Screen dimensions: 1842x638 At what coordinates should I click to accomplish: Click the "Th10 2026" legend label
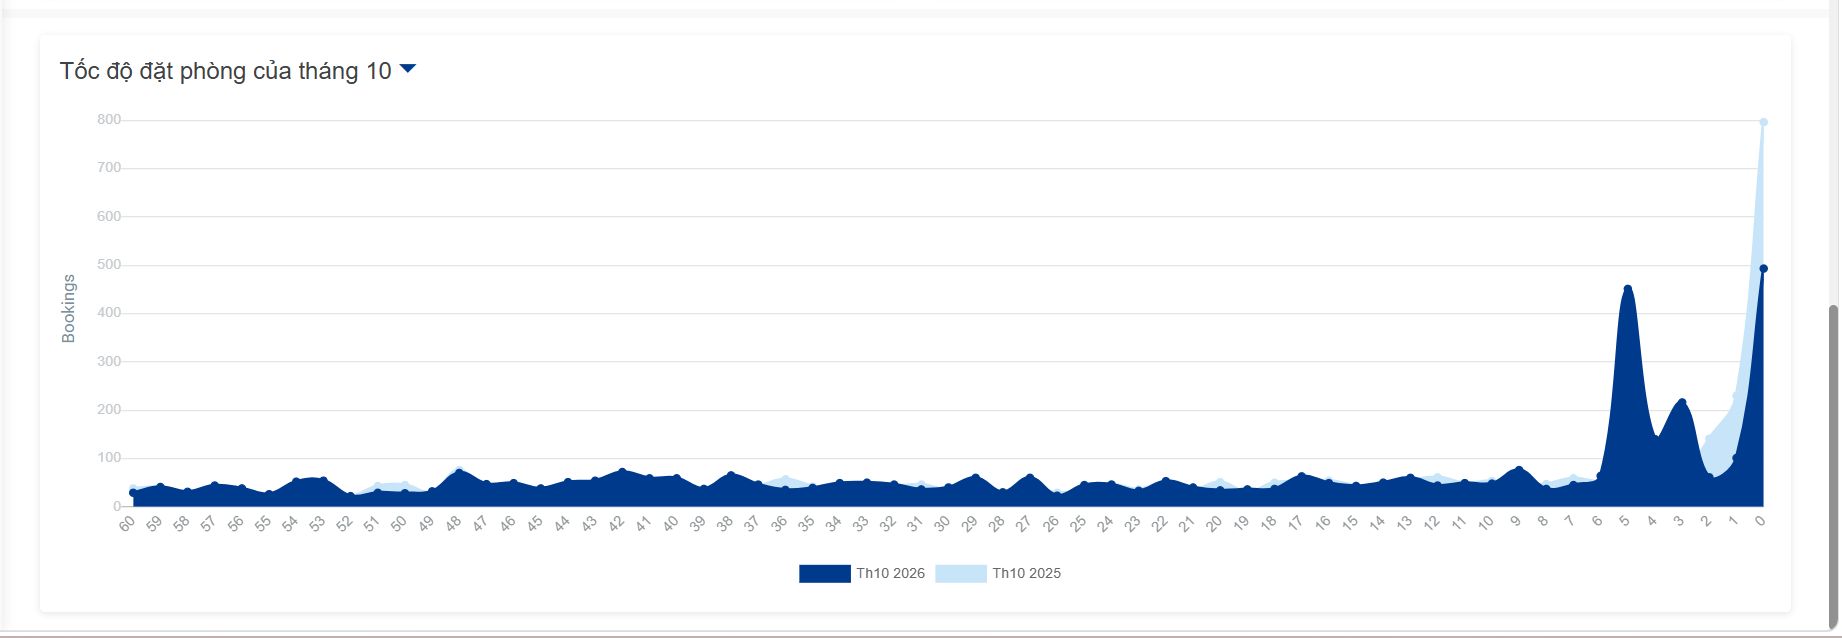(x=890, y=573)
